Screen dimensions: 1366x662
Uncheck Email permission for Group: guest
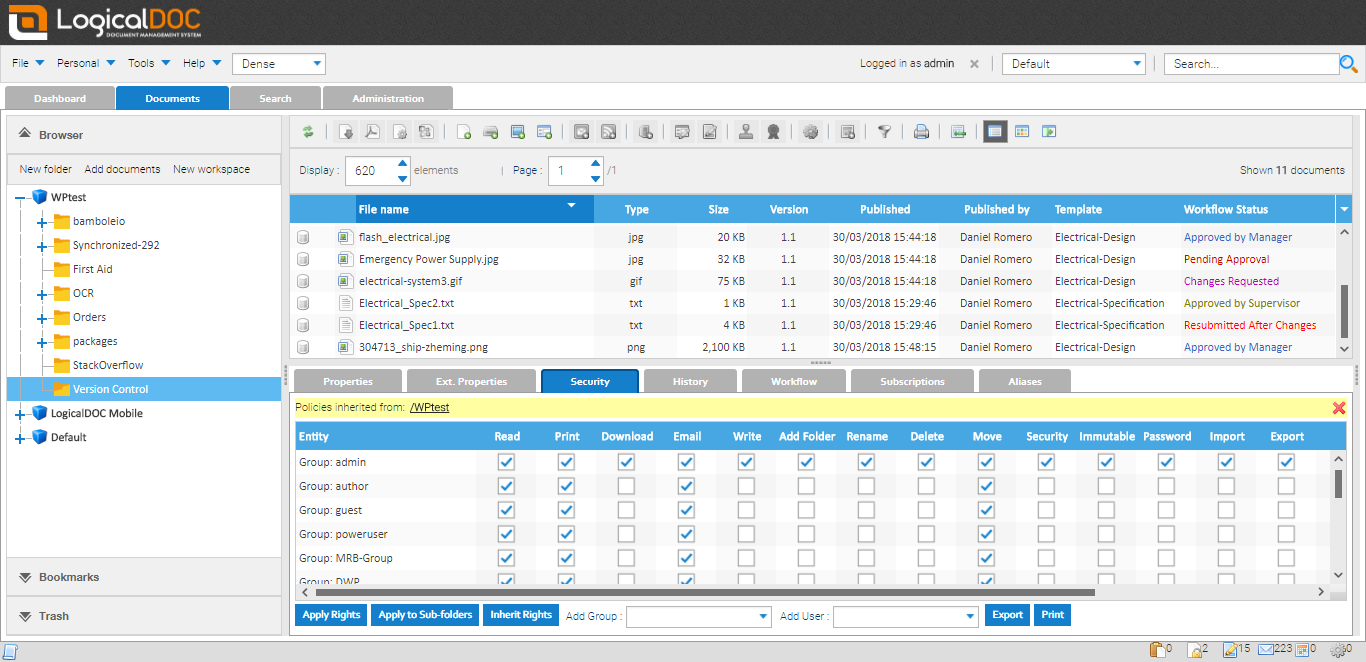pos(686,510)
